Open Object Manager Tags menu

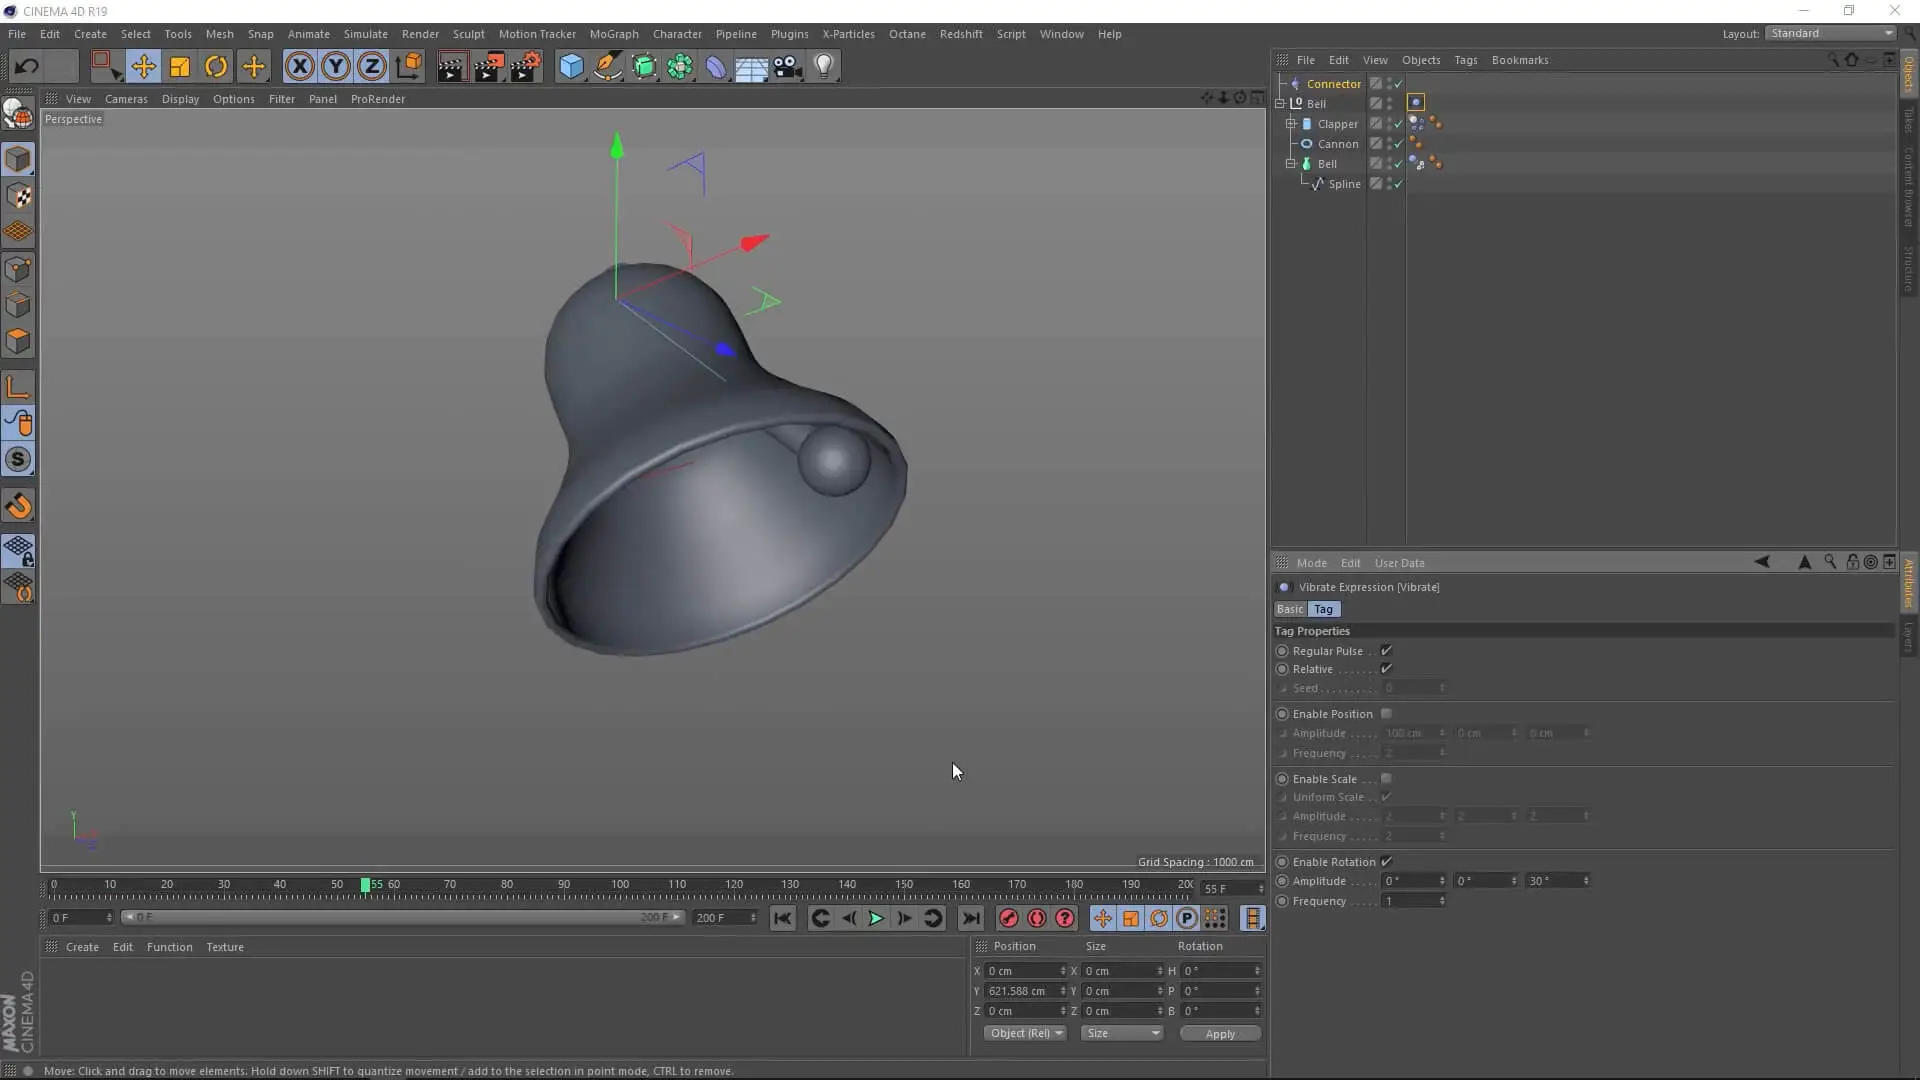[x=1465, y=60]
